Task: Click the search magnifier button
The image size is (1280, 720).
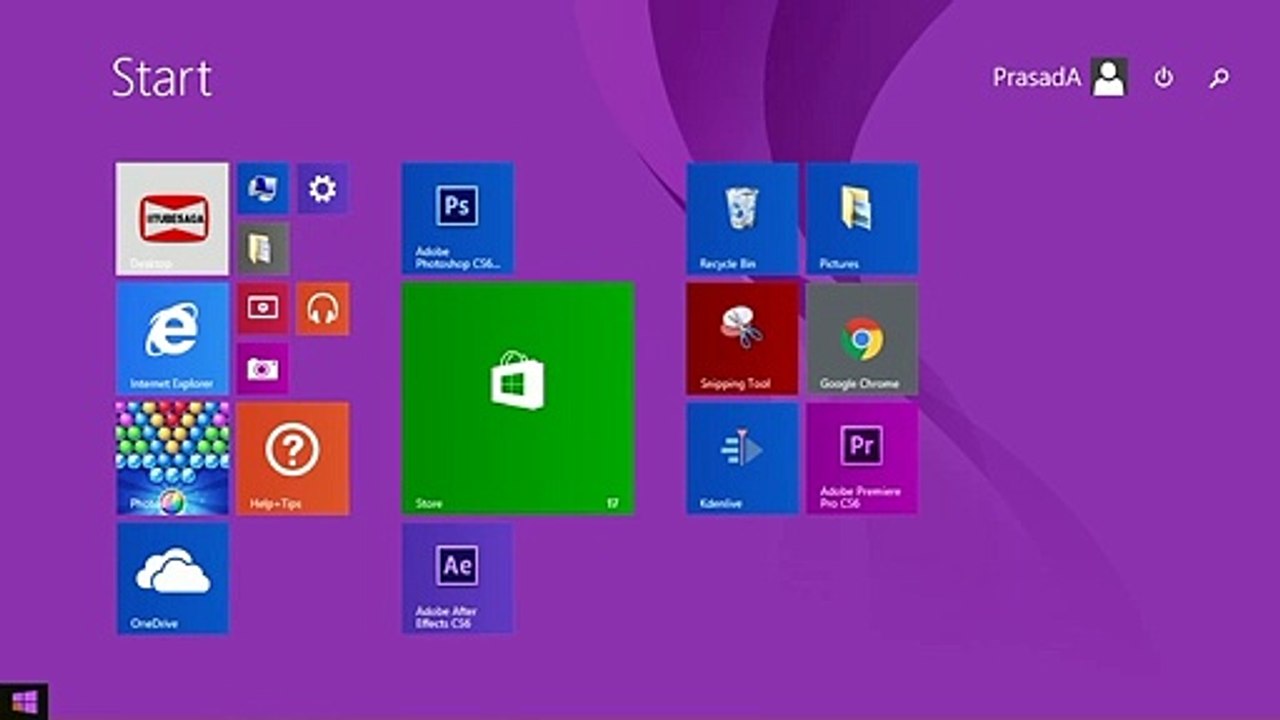Action: (x=1218, y=77)
